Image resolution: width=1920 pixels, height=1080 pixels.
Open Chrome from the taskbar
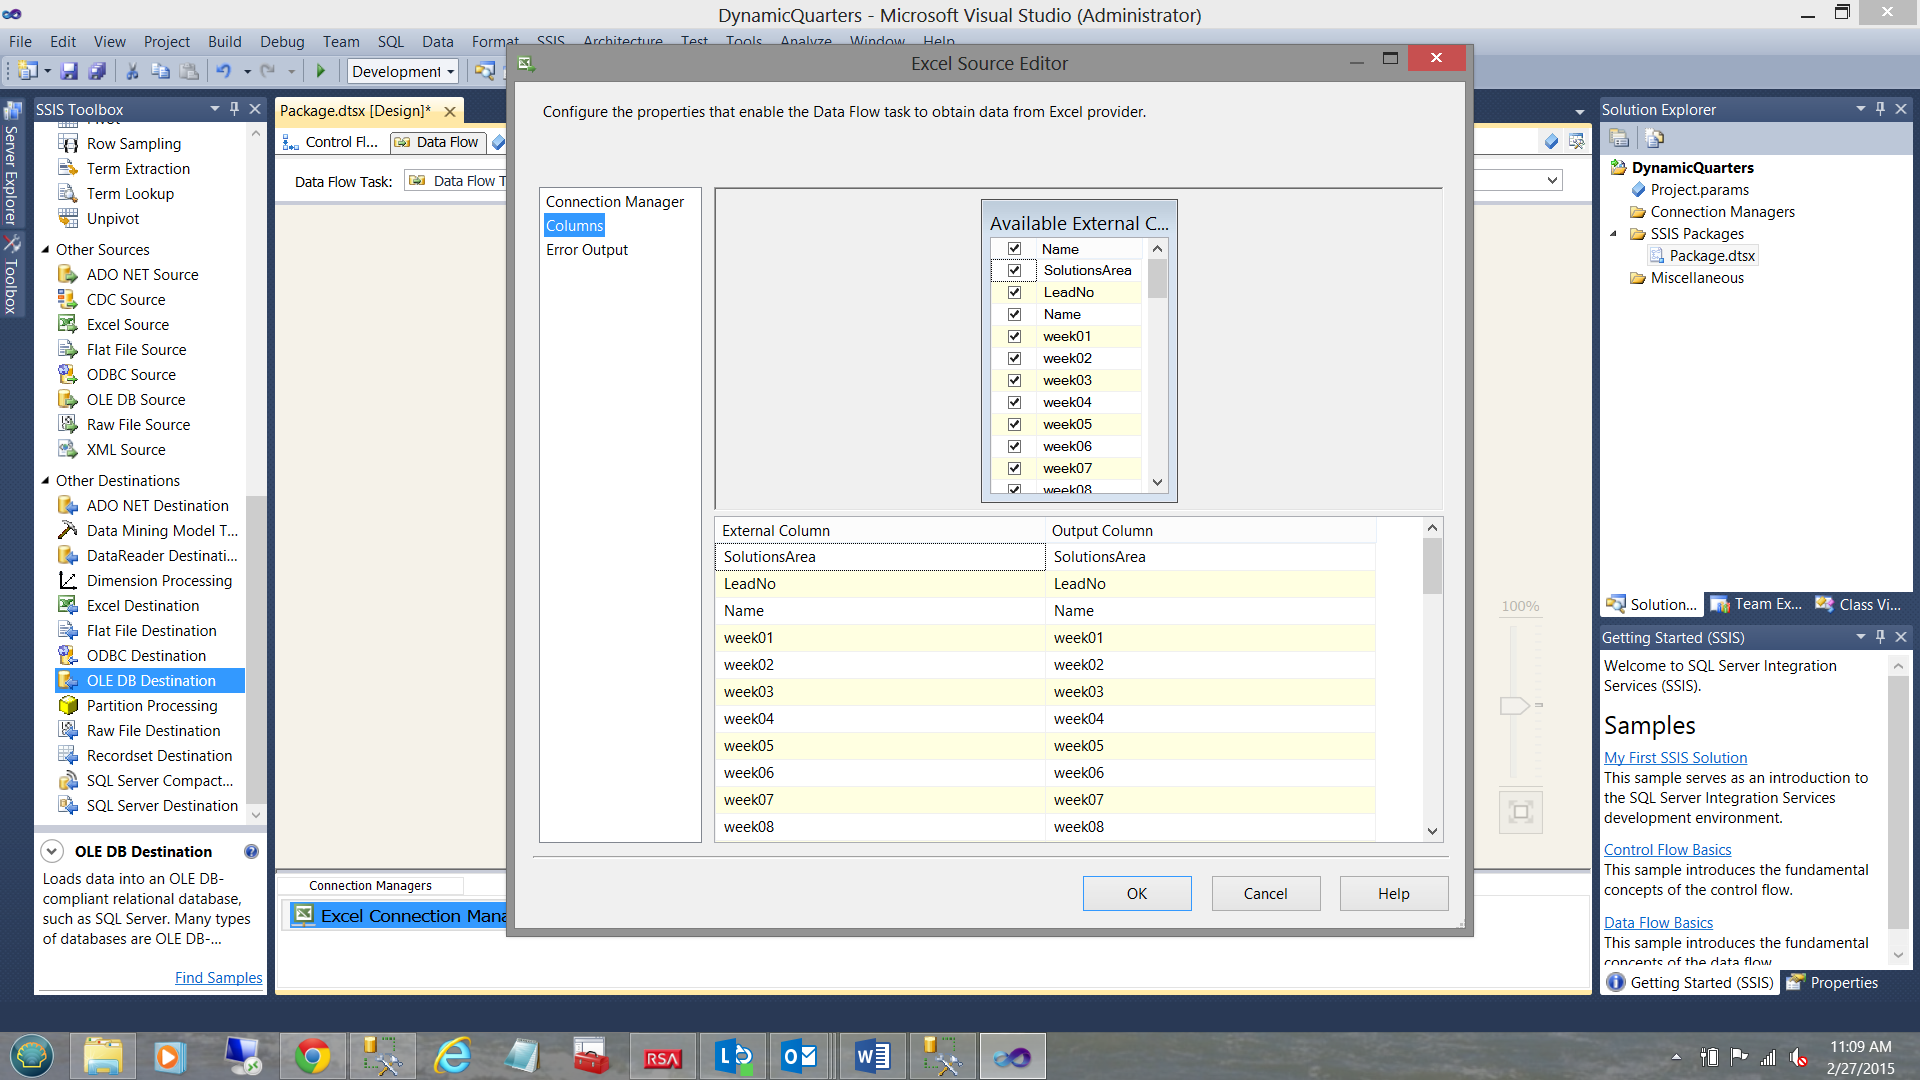pyautogui.click(x=312, y=1056)
